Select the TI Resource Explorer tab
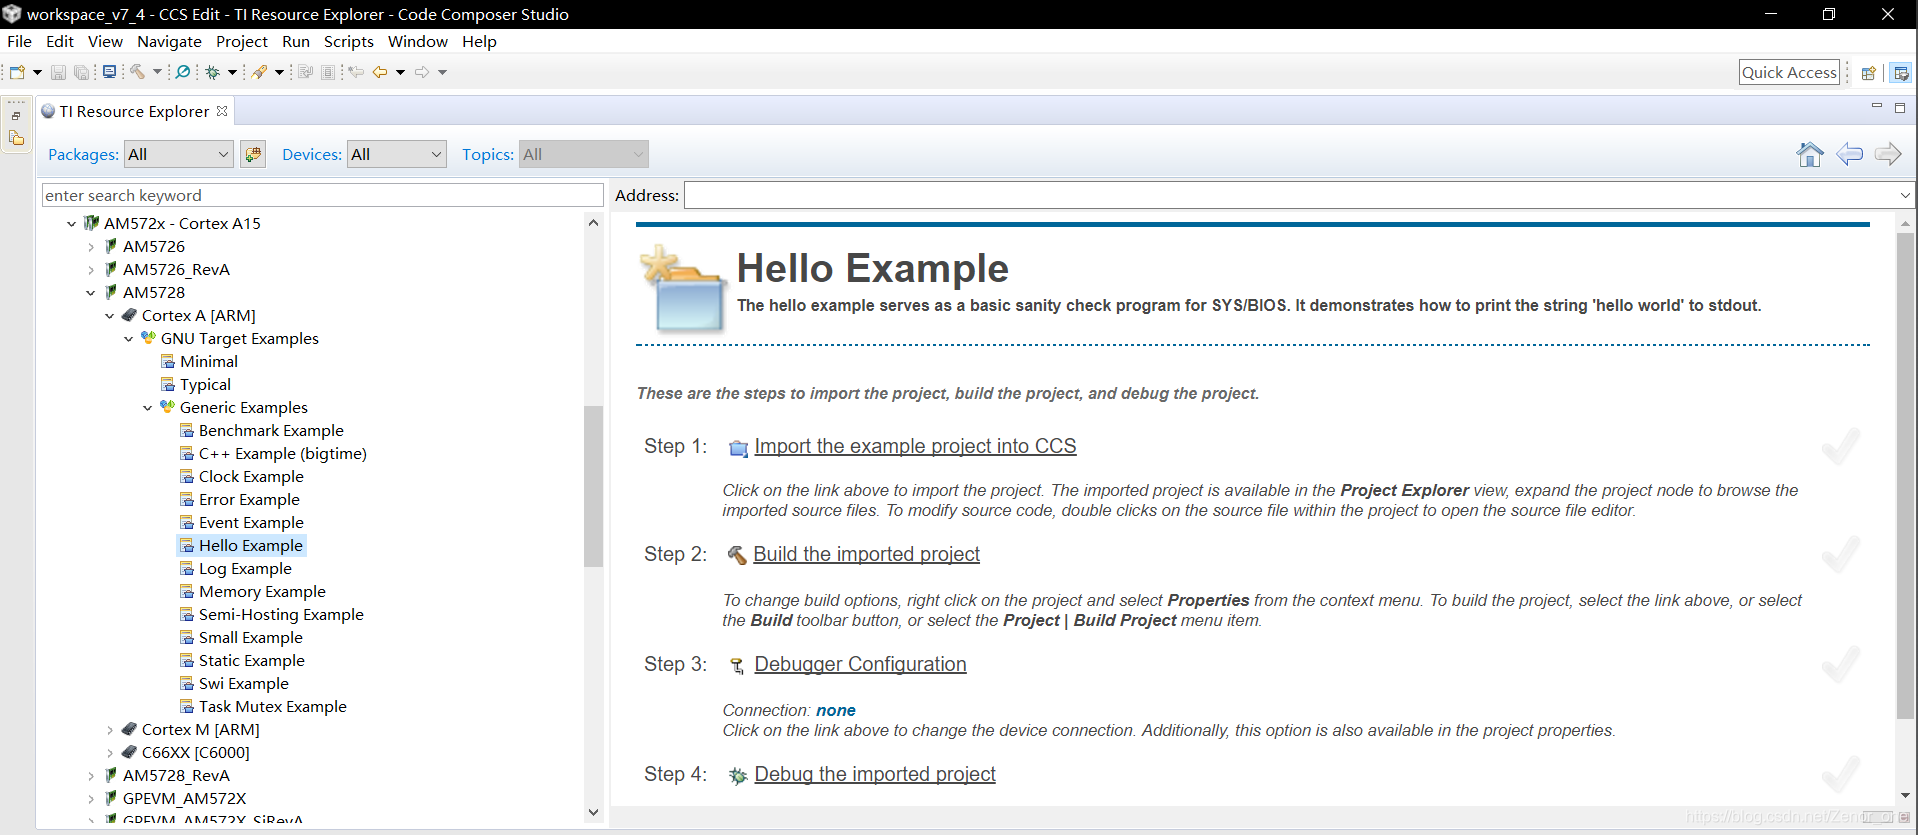This screenshot has width=1918, height=835. 134,111
